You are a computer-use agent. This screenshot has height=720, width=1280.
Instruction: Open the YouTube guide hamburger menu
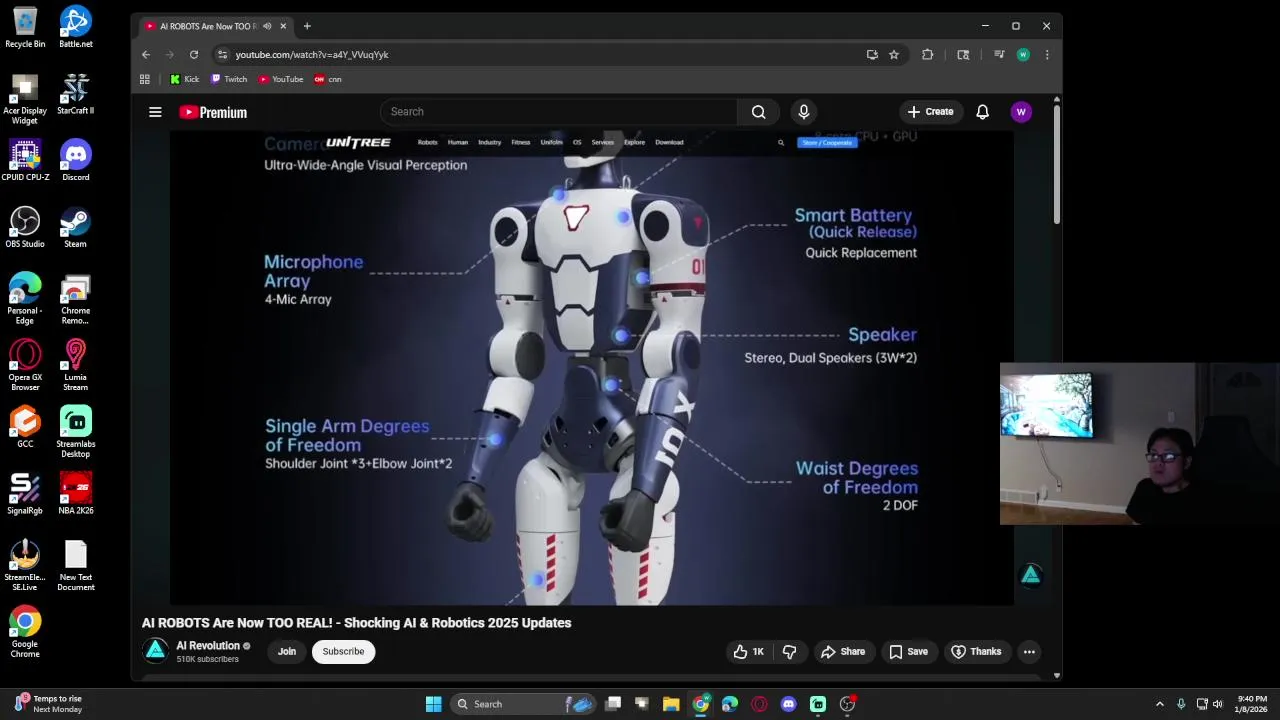pos(155,112)
